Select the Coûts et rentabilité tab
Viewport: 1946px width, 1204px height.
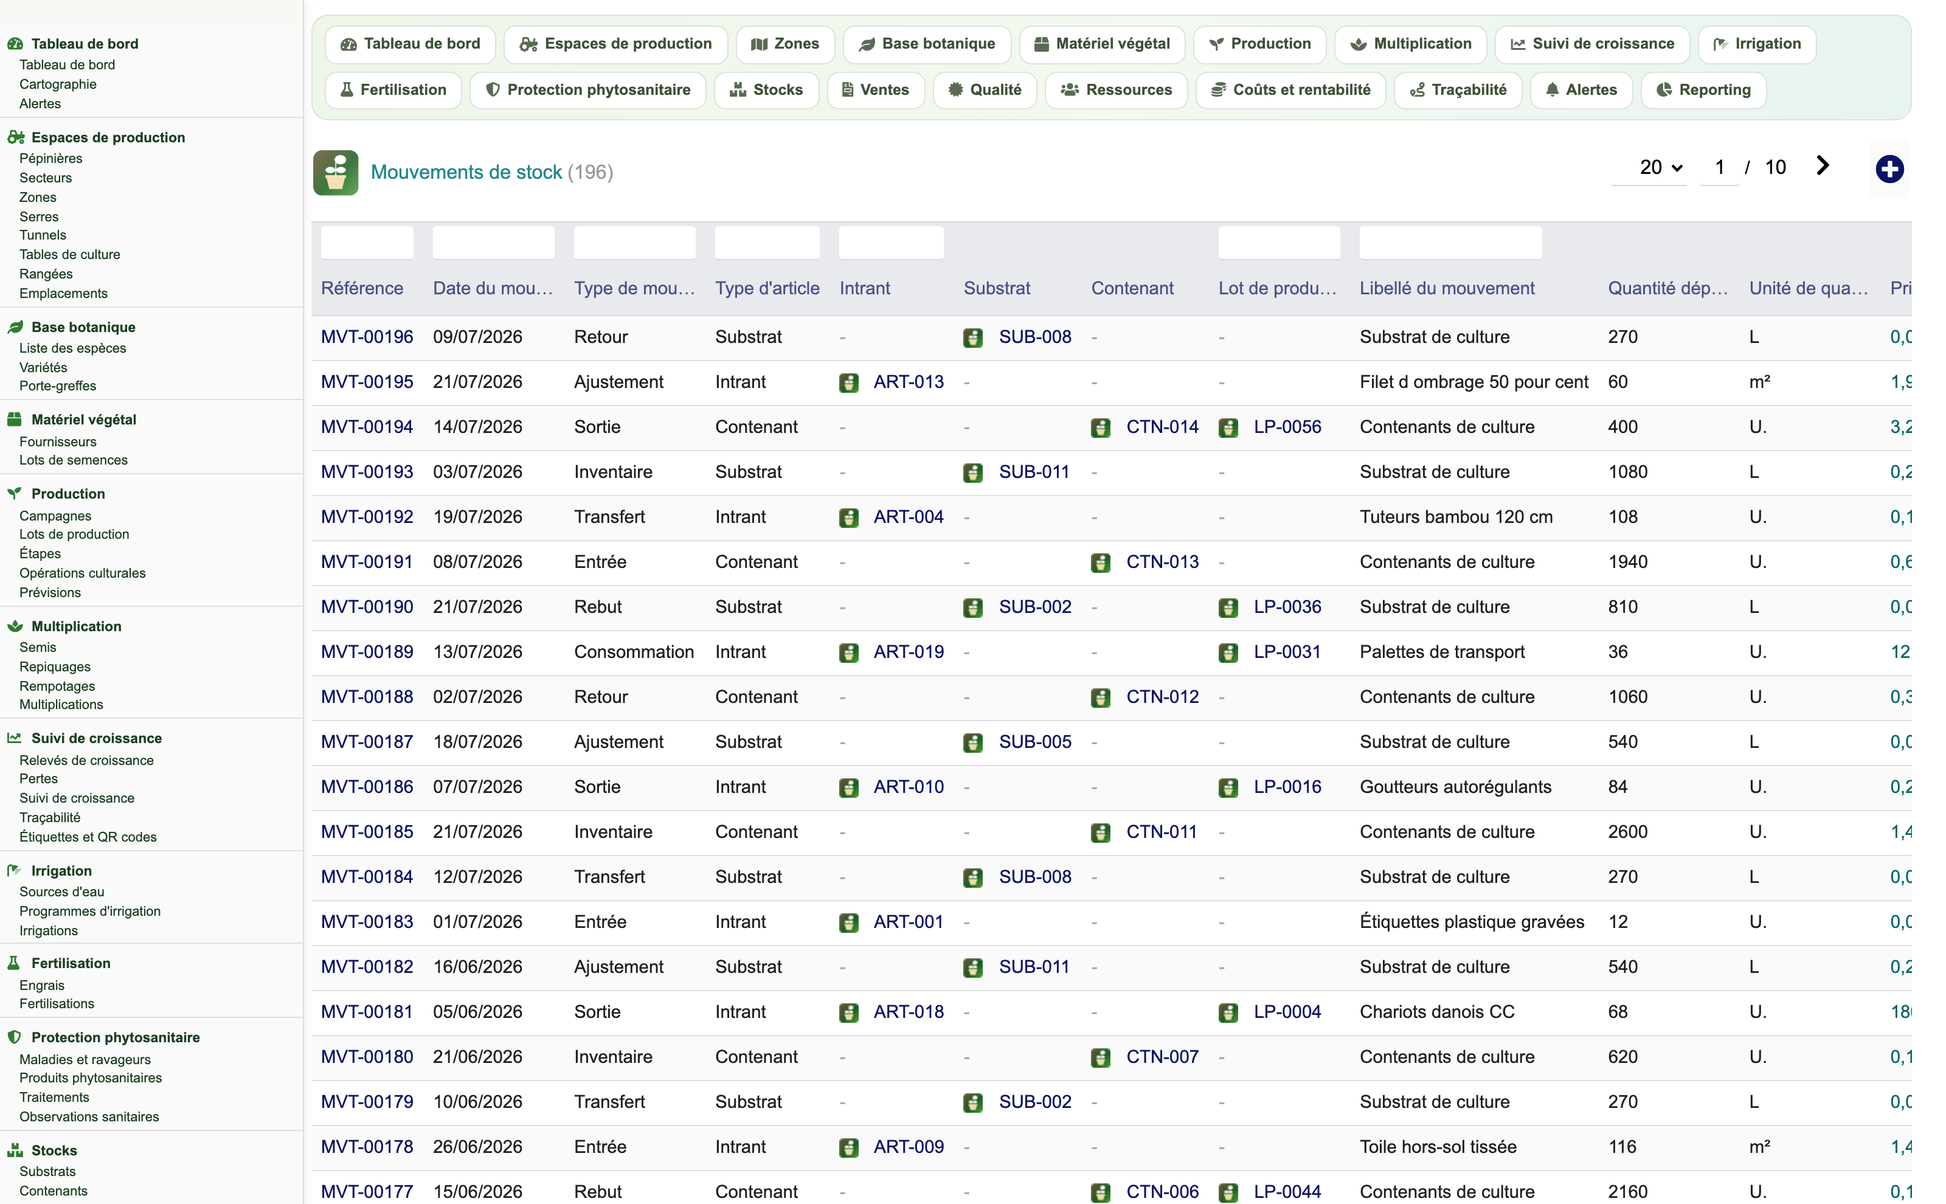coord(1290,90)
